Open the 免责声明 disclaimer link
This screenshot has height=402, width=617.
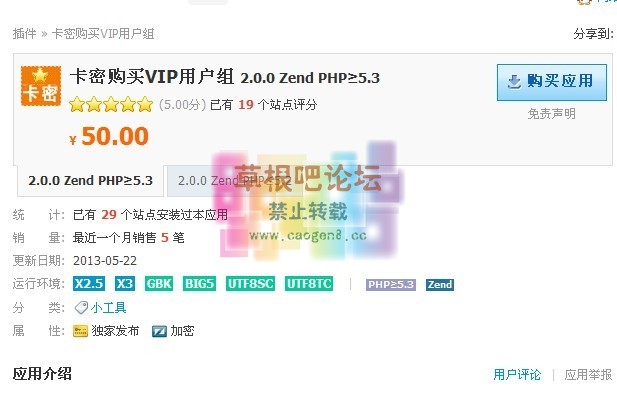[552, 114]
